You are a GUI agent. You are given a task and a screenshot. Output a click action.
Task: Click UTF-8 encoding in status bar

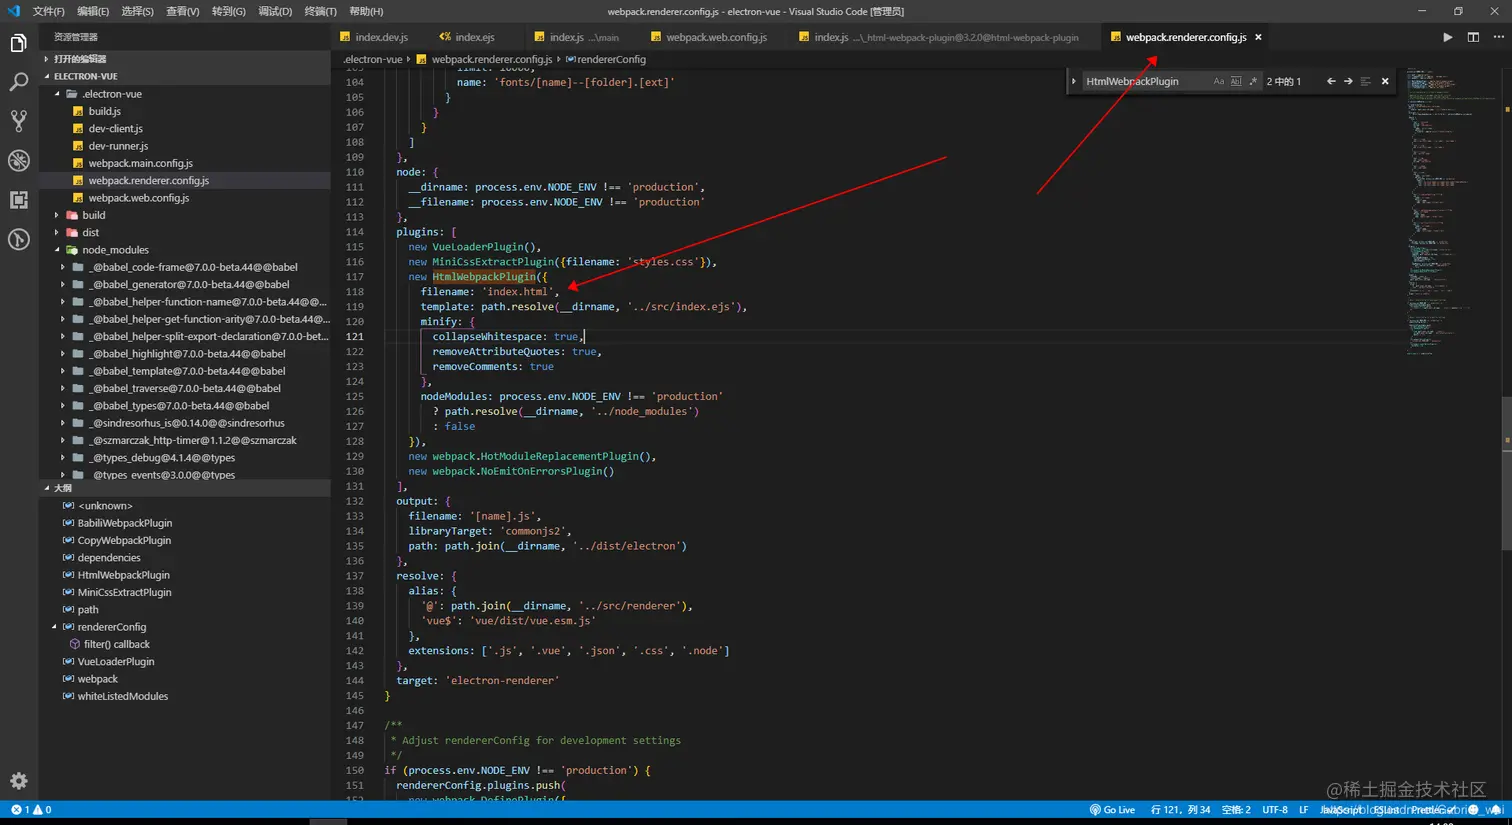click(x=1274, y=810)
